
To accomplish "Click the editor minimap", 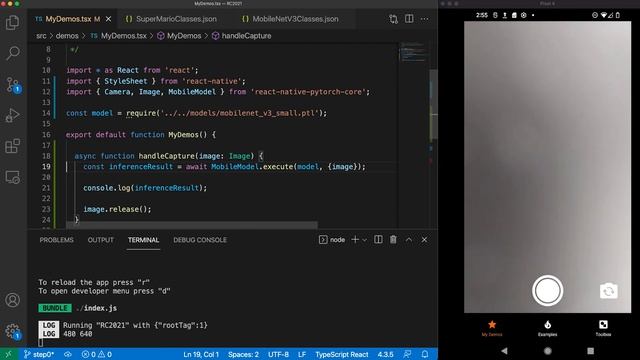I will click(413, 52).
